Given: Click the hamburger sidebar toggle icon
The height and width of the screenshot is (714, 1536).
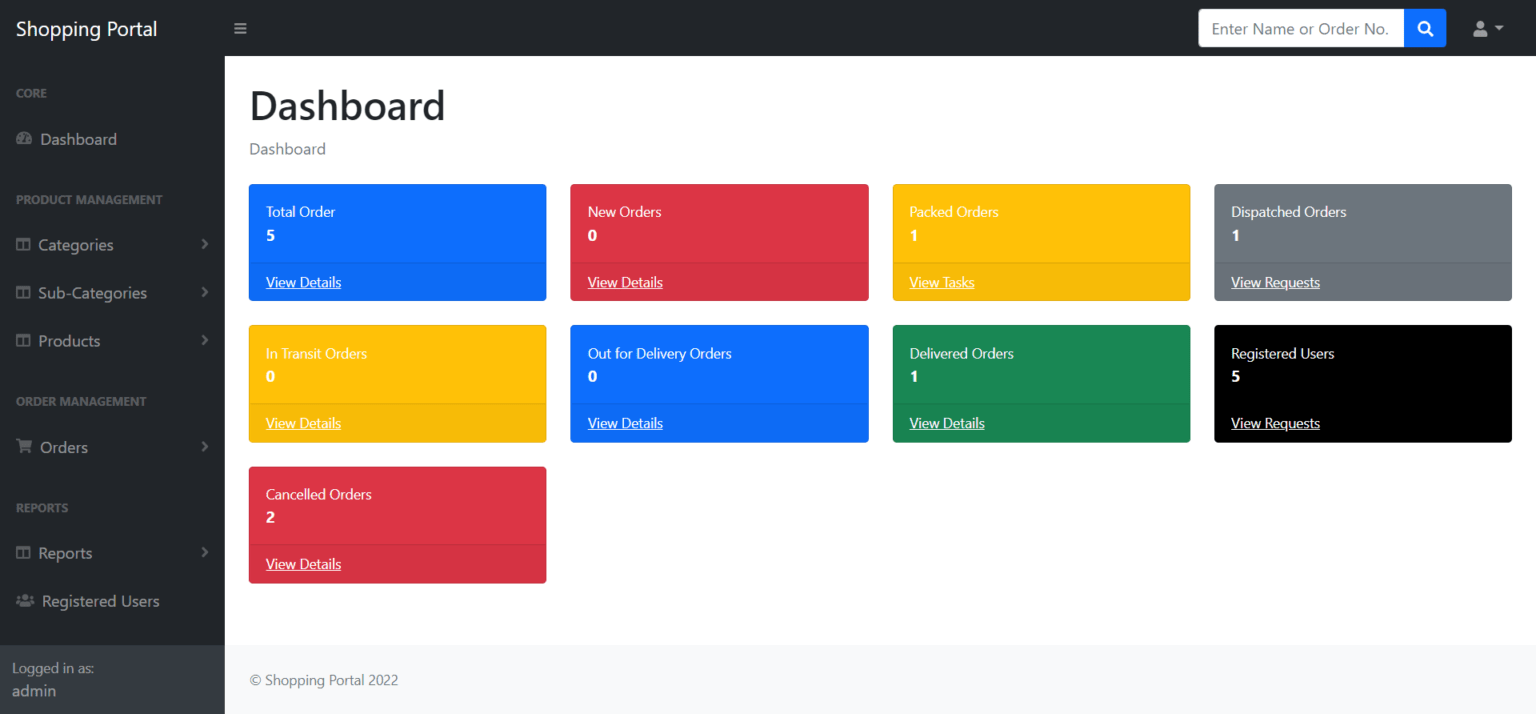Looking at the screenshot, I should [240, 29].
